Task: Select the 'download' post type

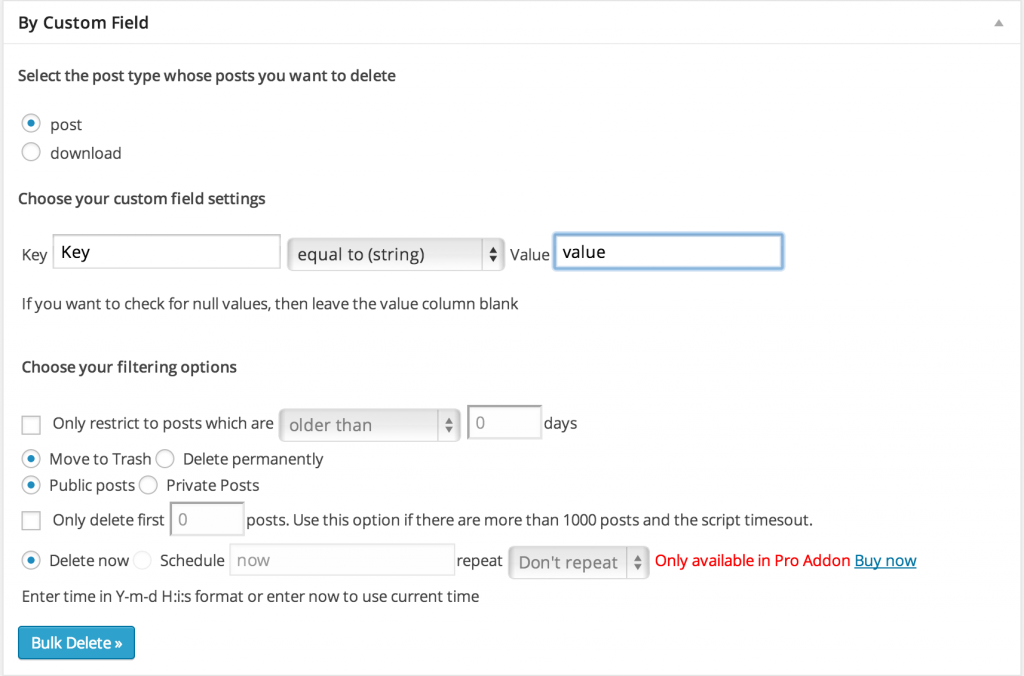Action: tap(30, 152)
